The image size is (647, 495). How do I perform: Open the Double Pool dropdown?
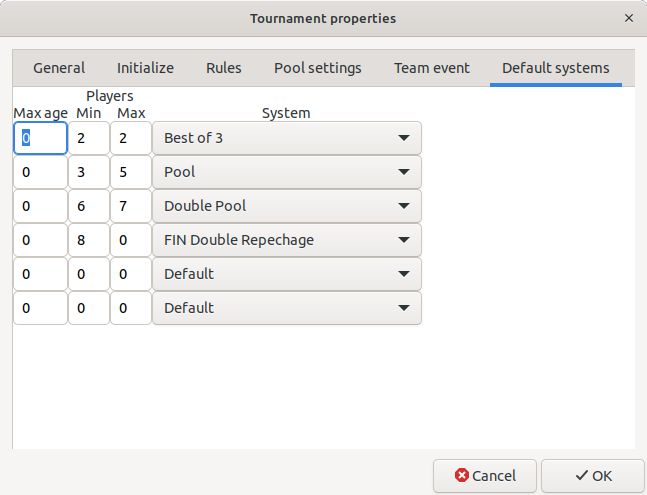point(287,206)
